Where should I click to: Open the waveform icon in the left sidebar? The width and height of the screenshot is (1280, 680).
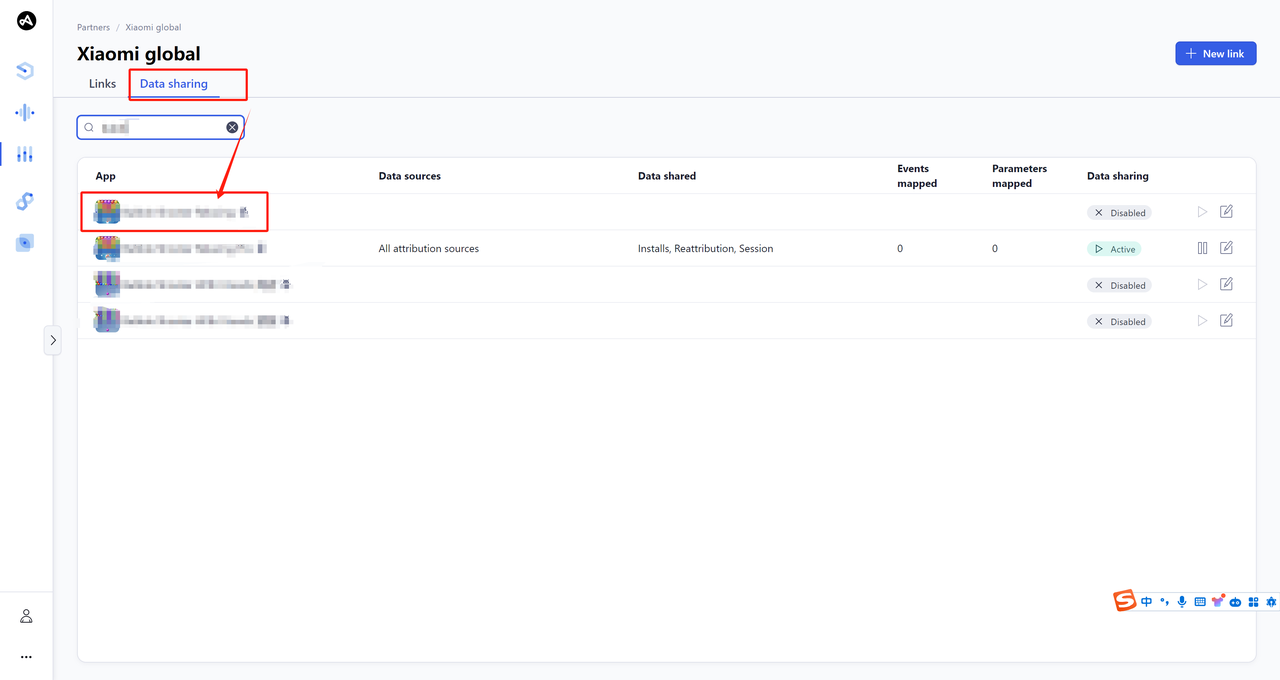(25, 113)
